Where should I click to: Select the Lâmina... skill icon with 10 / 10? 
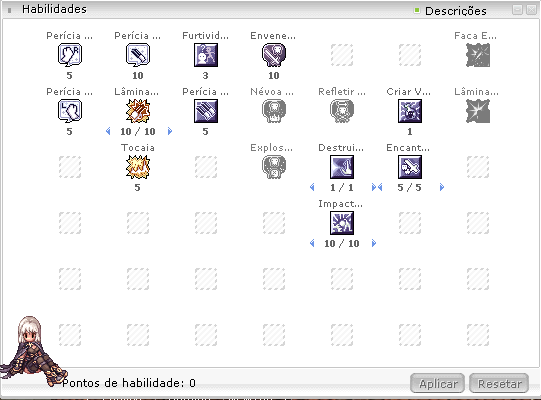[x=138, y=111]
